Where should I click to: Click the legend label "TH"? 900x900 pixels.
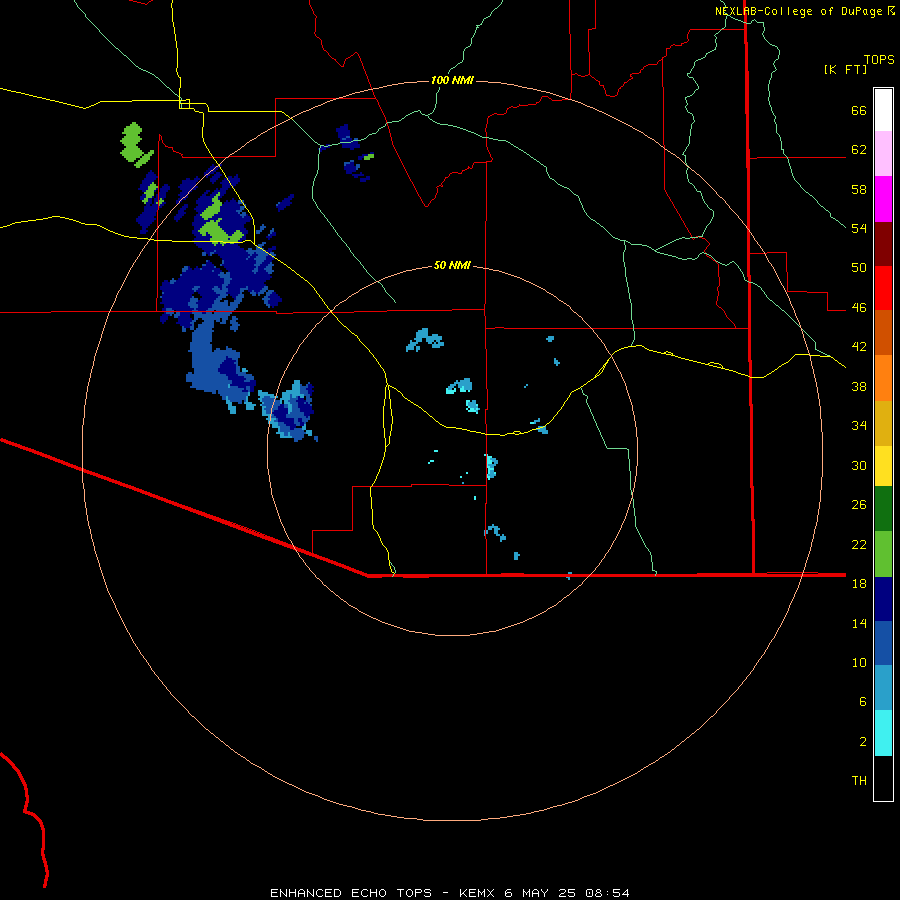pyautogui.click(x=859, y=781)
